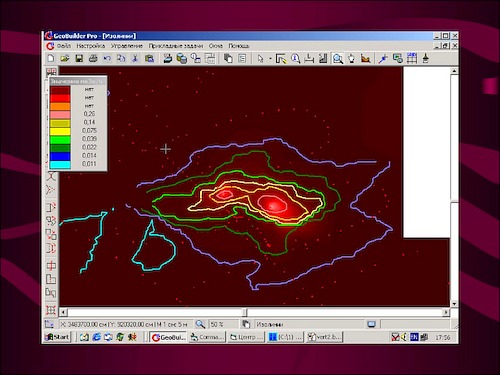Click the arrow pointer selection tool
The image size is (500, 375).
(x=261, y=59)
